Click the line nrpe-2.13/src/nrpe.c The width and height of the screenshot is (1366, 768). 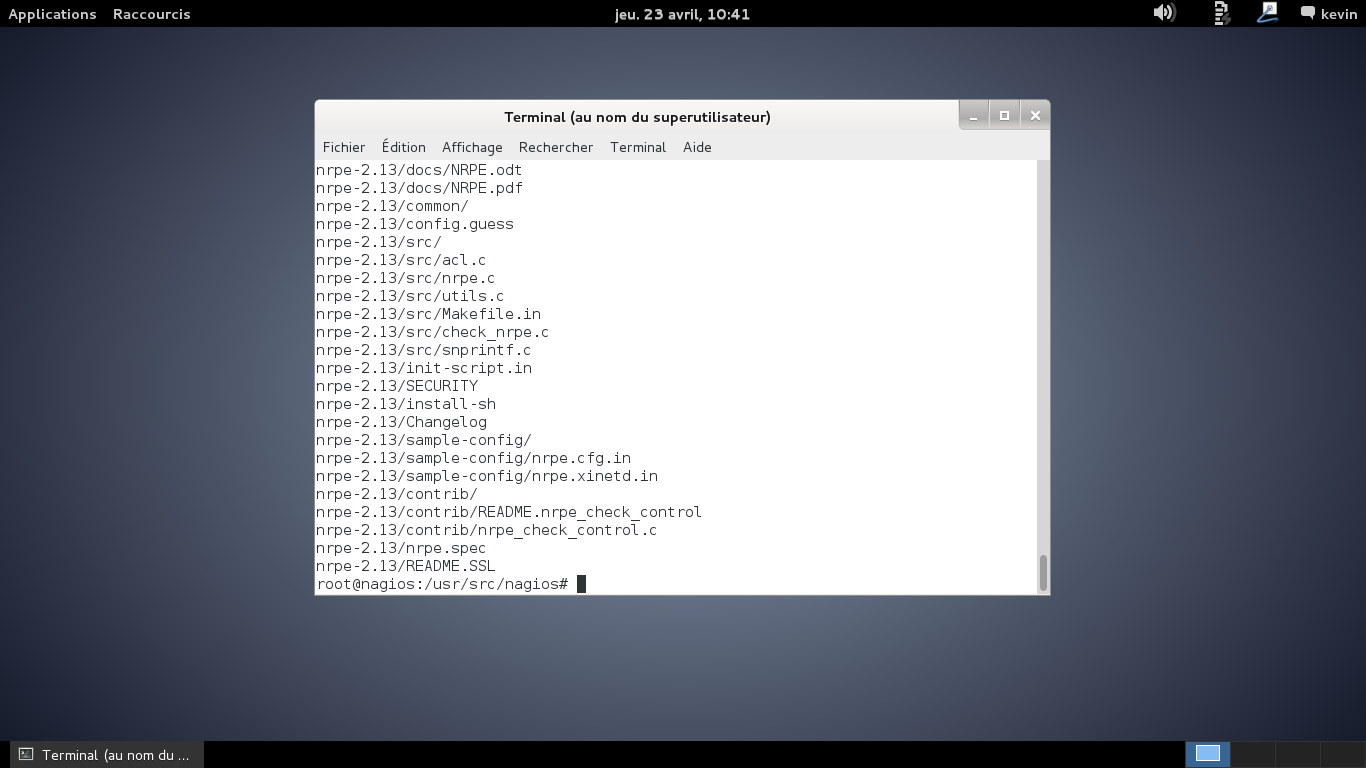[405, 278]
